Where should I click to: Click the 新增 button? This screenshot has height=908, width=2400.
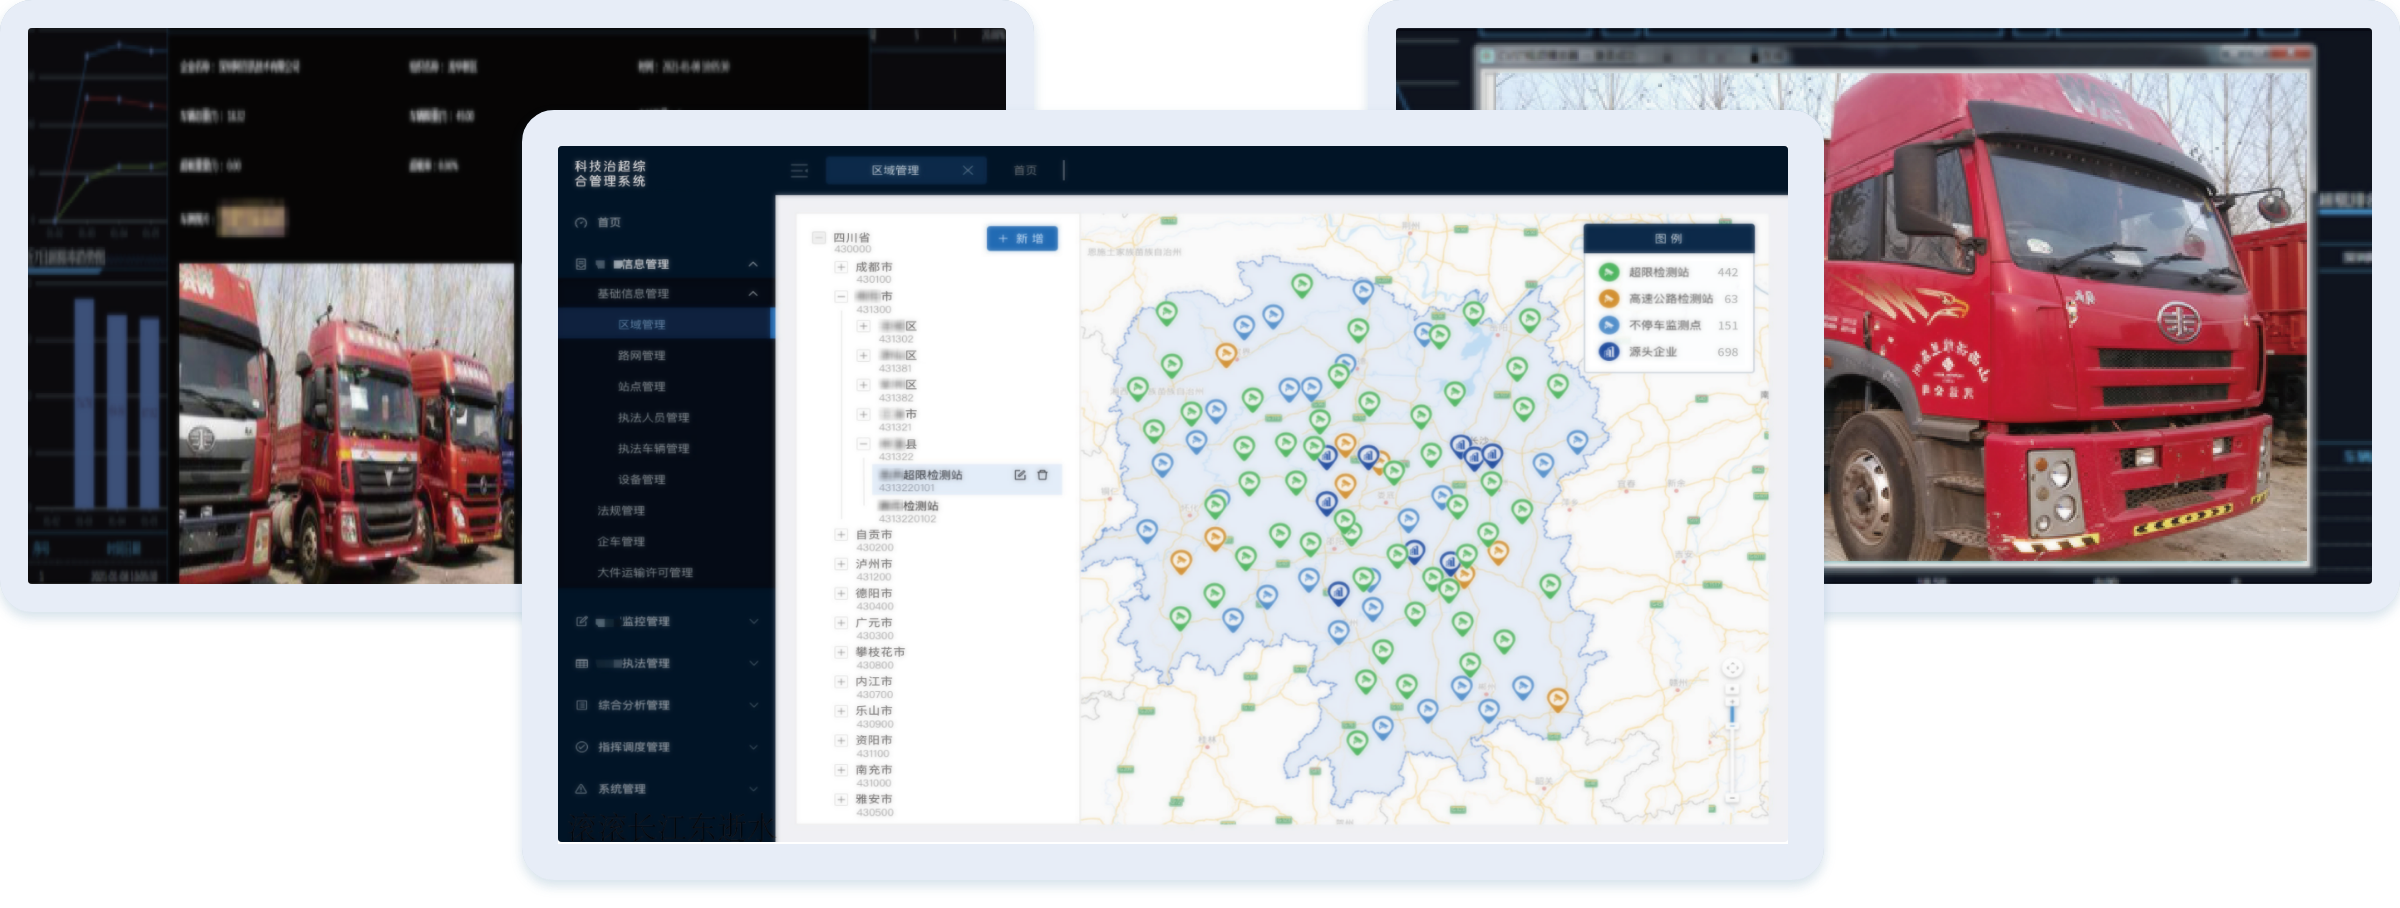[1021, 239]
